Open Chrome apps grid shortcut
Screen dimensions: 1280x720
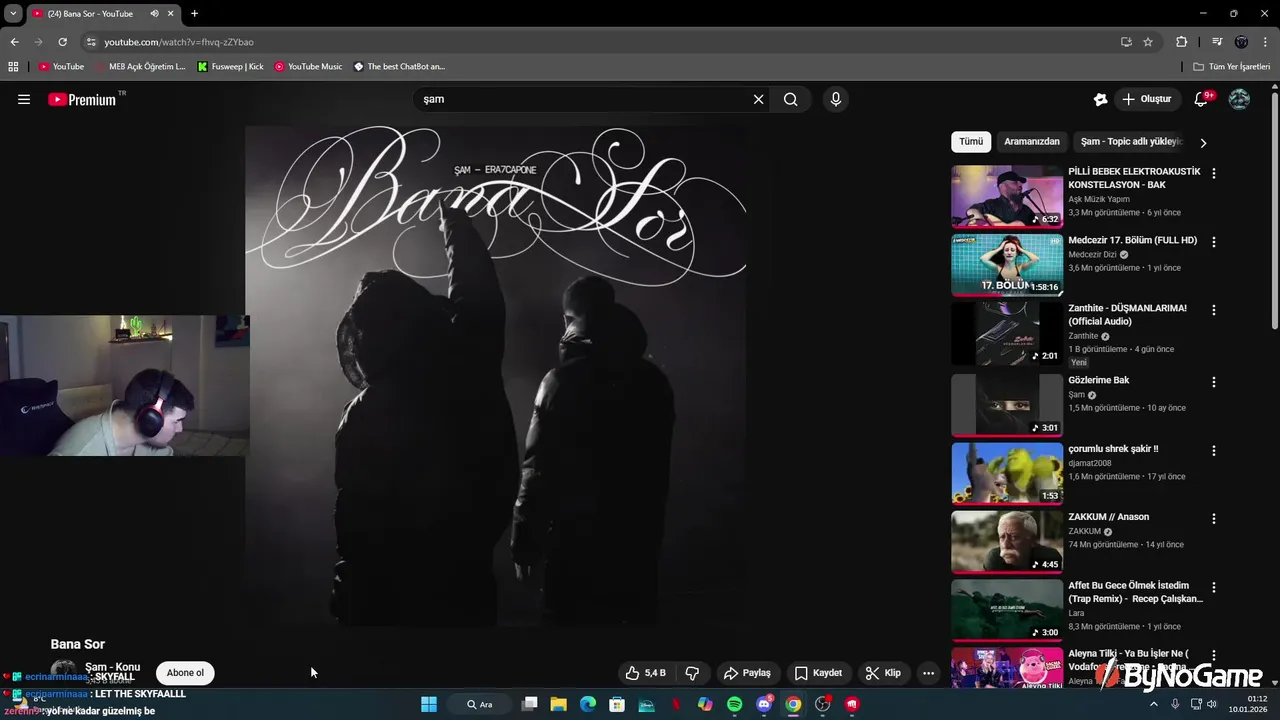coord(13,67)
